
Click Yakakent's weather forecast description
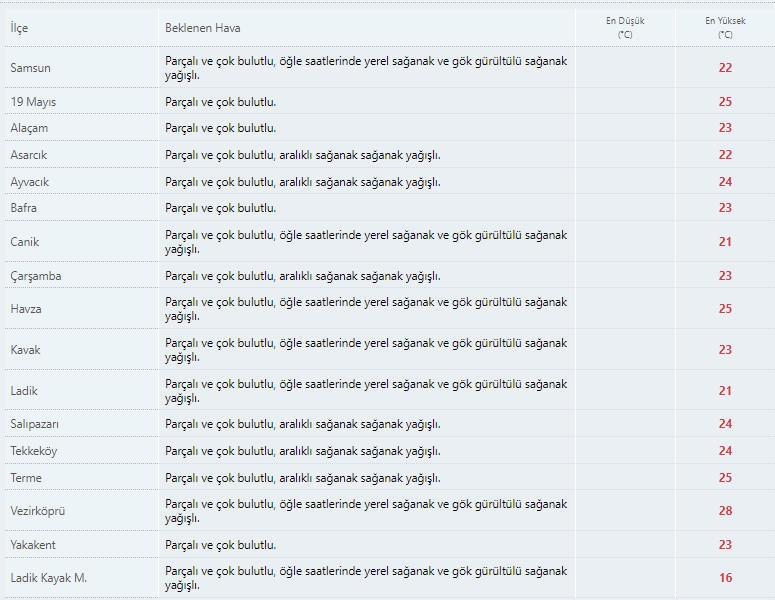[x=220, y=545]
